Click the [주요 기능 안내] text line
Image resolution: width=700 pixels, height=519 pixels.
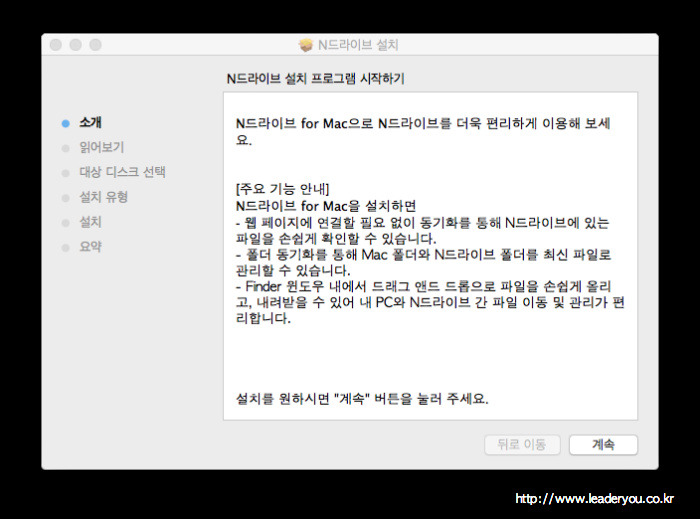(282, 189)
